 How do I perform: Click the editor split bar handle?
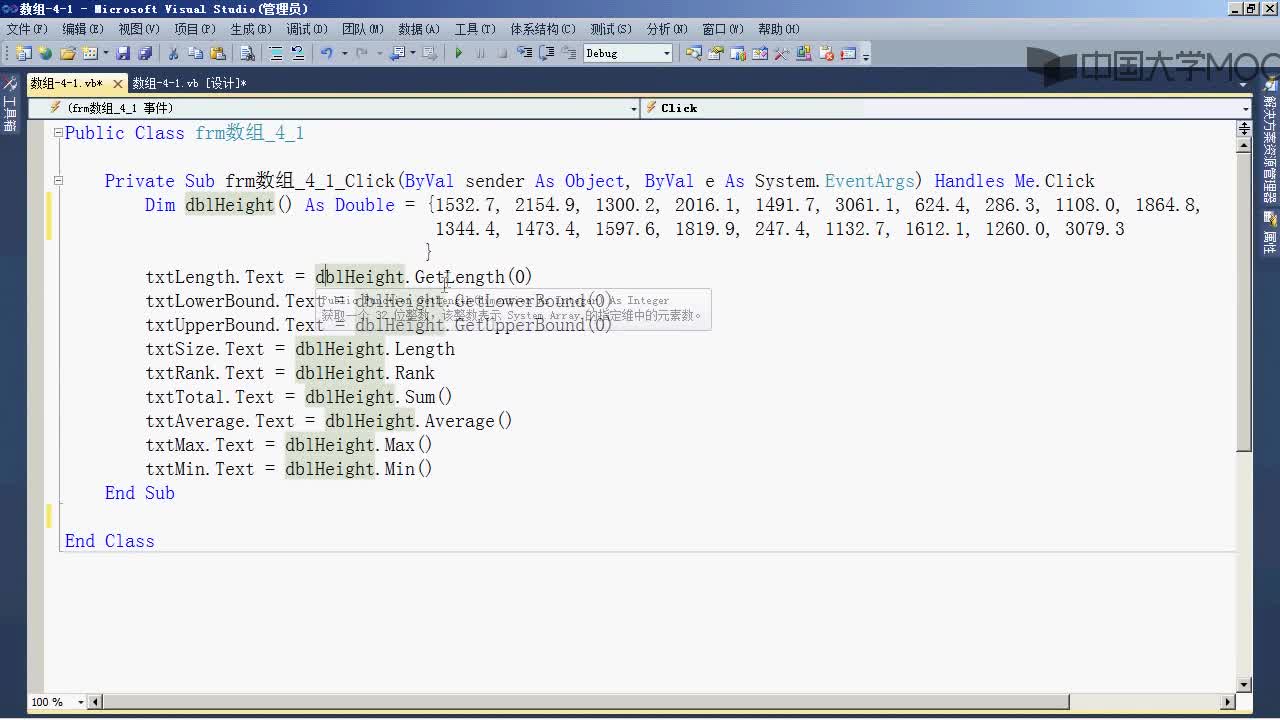click(1244, 128)
